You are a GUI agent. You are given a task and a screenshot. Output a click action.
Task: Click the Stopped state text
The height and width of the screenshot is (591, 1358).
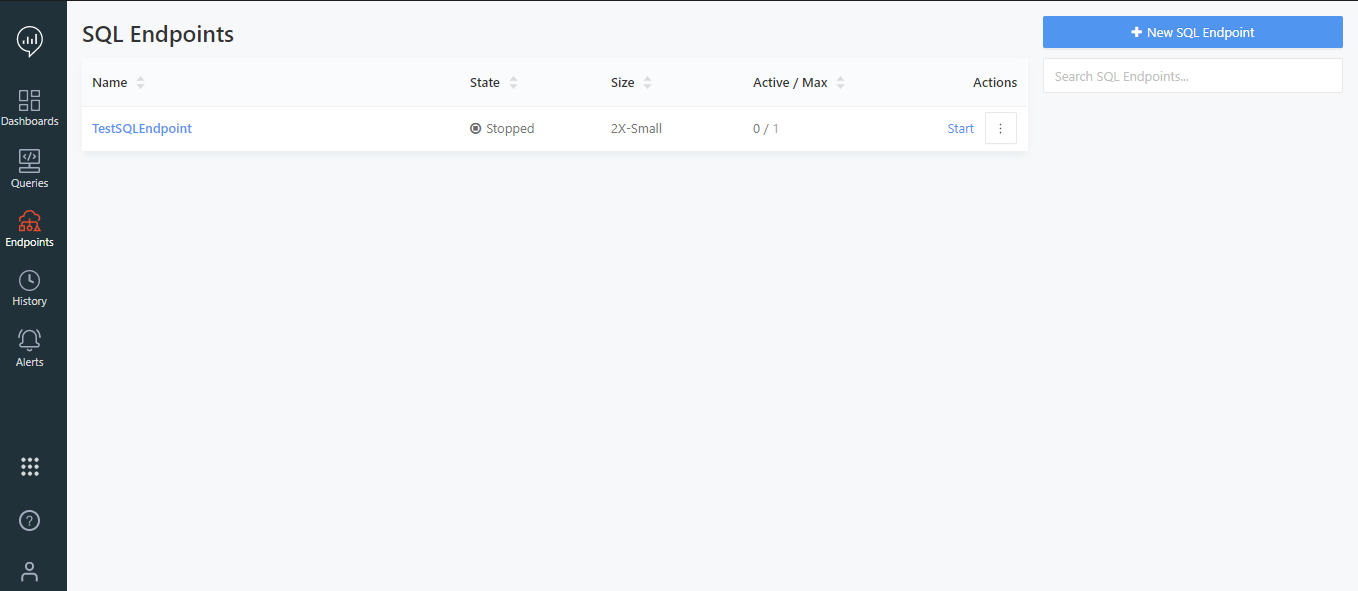pos(510,128)
